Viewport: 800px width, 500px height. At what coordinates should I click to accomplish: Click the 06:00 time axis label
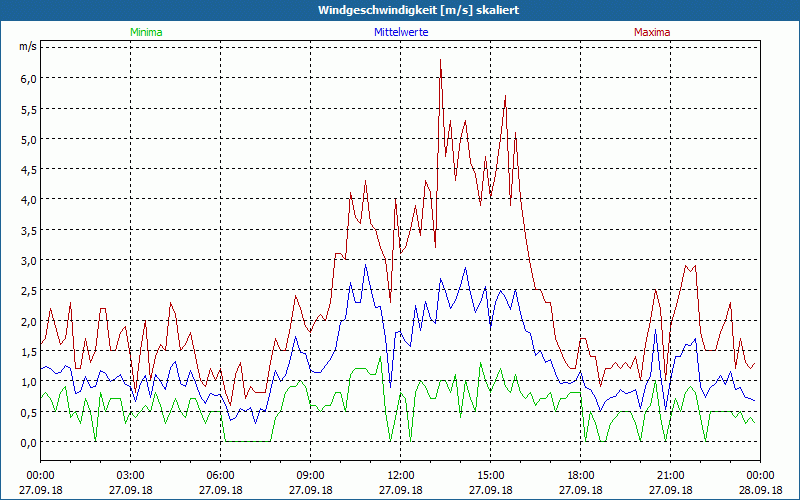point(220,476)
